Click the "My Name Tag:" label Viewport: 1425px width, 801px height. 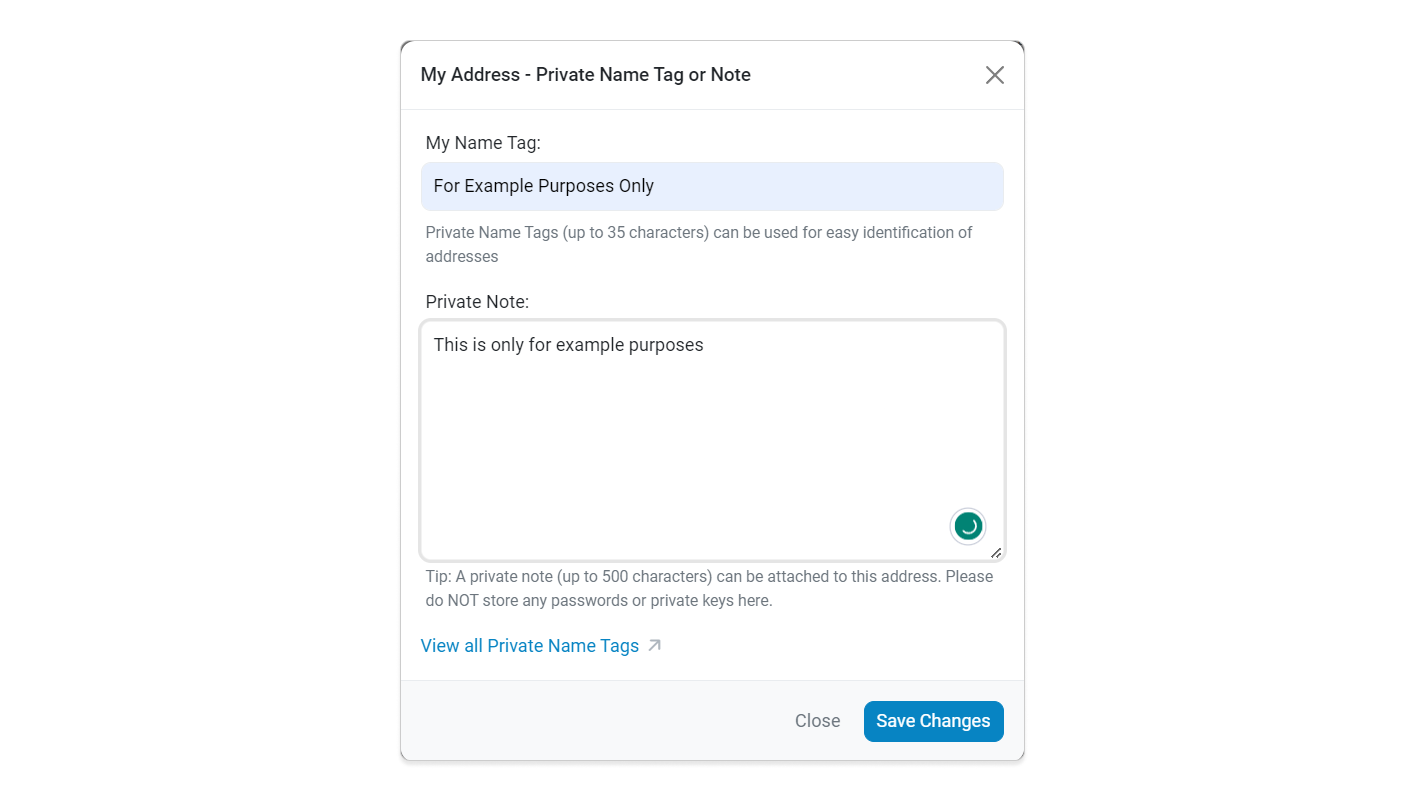pos(483,143)
